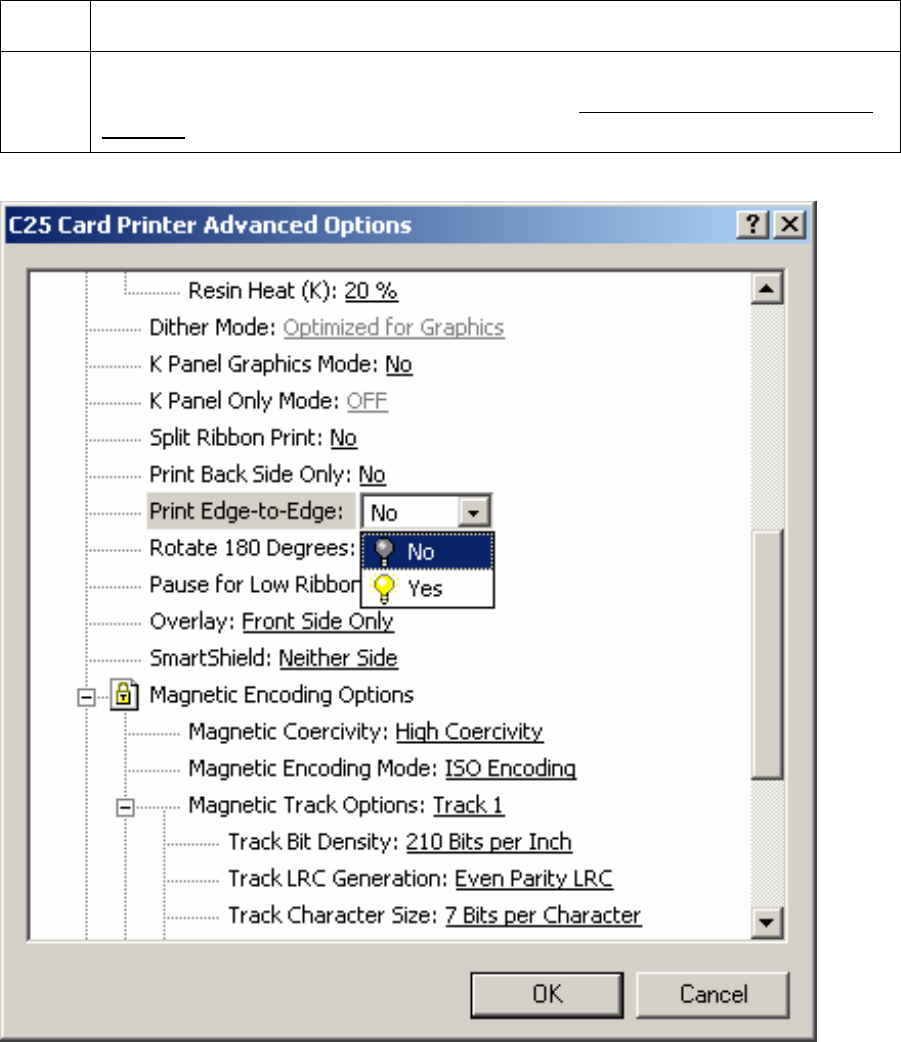
Task: Click the Optimized for Graphics dither value
Action: click(393, 328)
